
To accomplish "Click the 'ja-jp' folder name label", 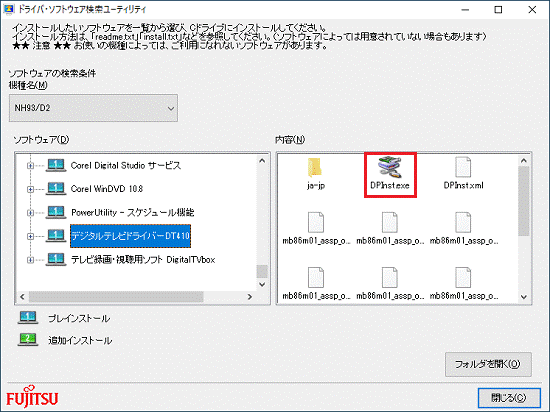I will click(316, 185).
